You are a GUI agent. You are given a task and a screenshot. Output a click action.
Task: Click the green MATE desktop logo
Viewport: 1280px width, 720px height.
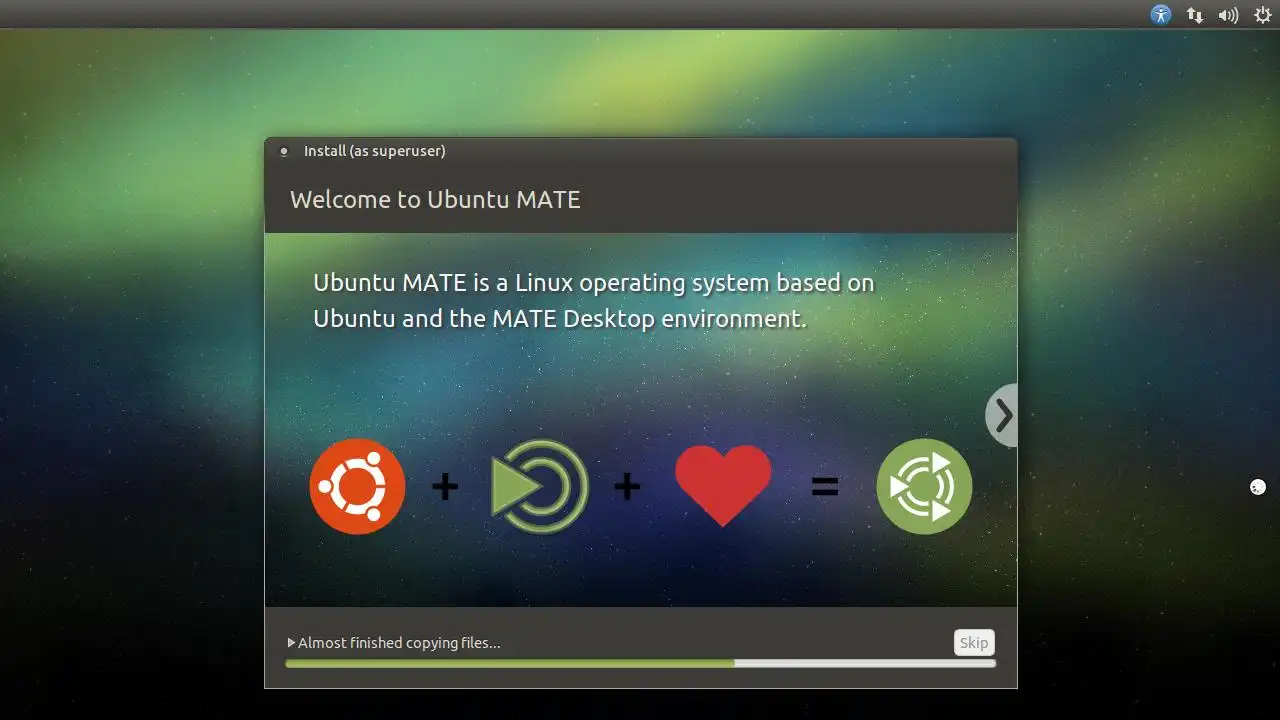540,487
